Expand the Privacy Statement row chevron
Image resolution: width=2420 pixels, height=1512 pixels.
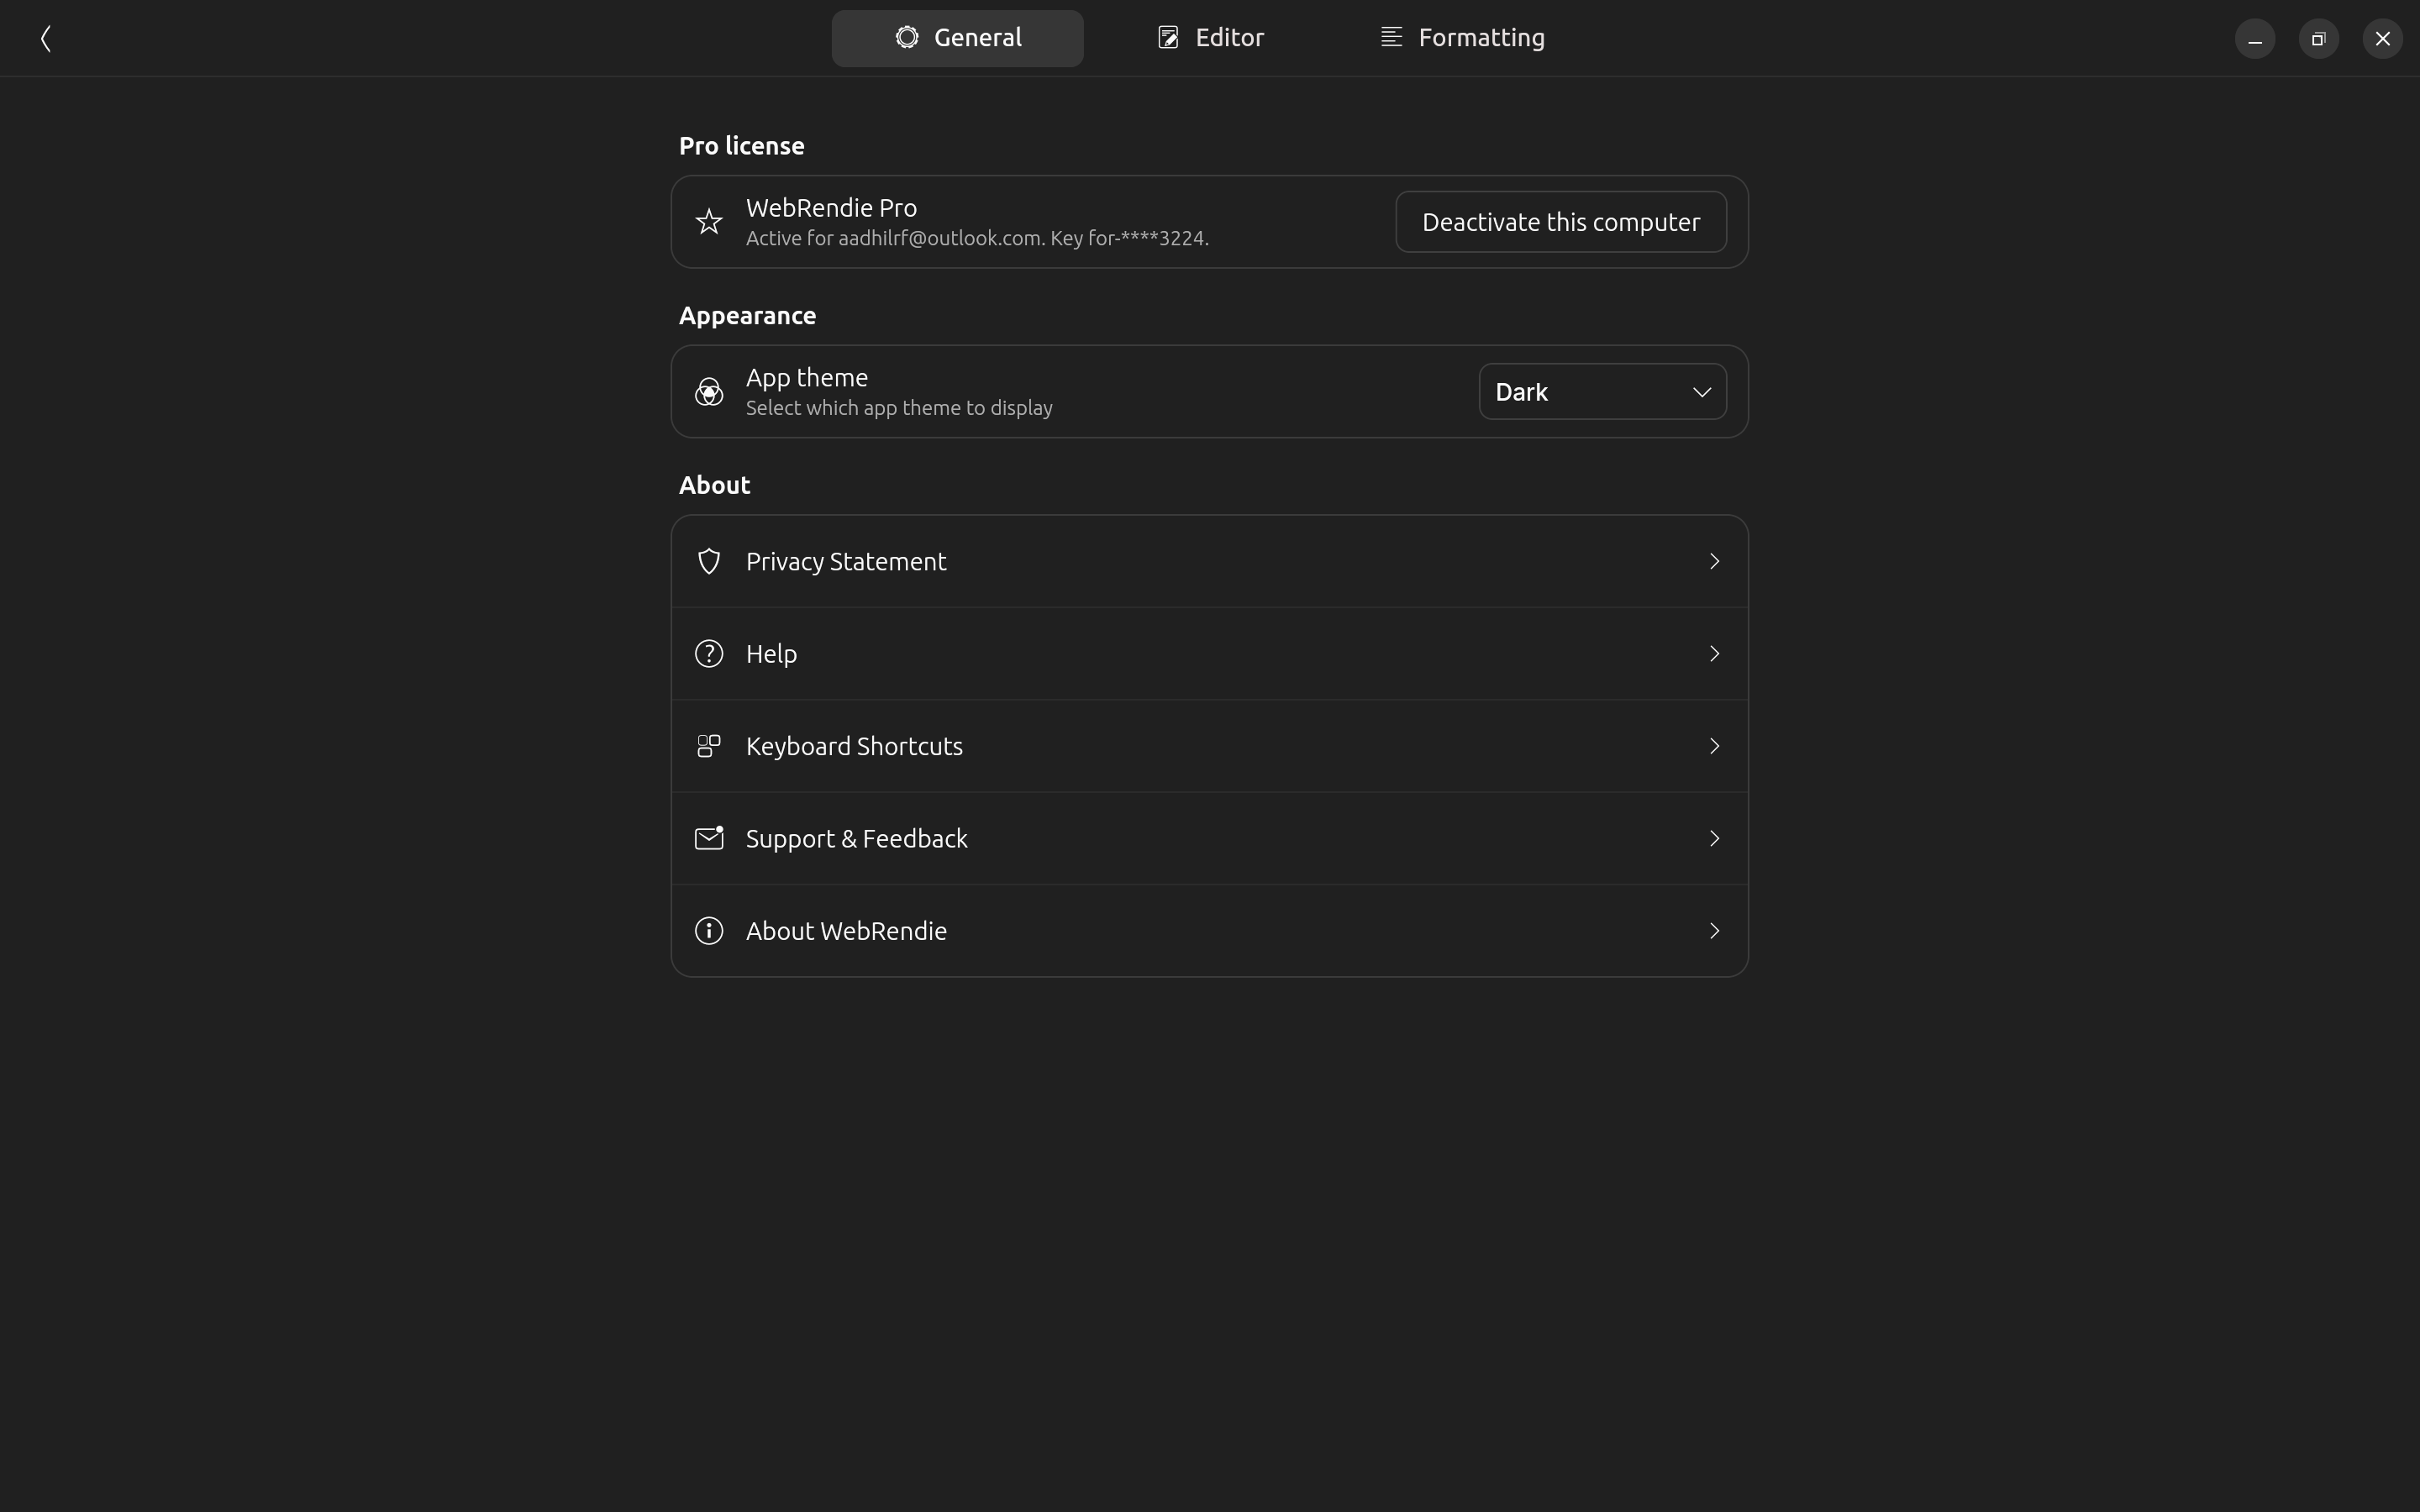pos(1714,561)
